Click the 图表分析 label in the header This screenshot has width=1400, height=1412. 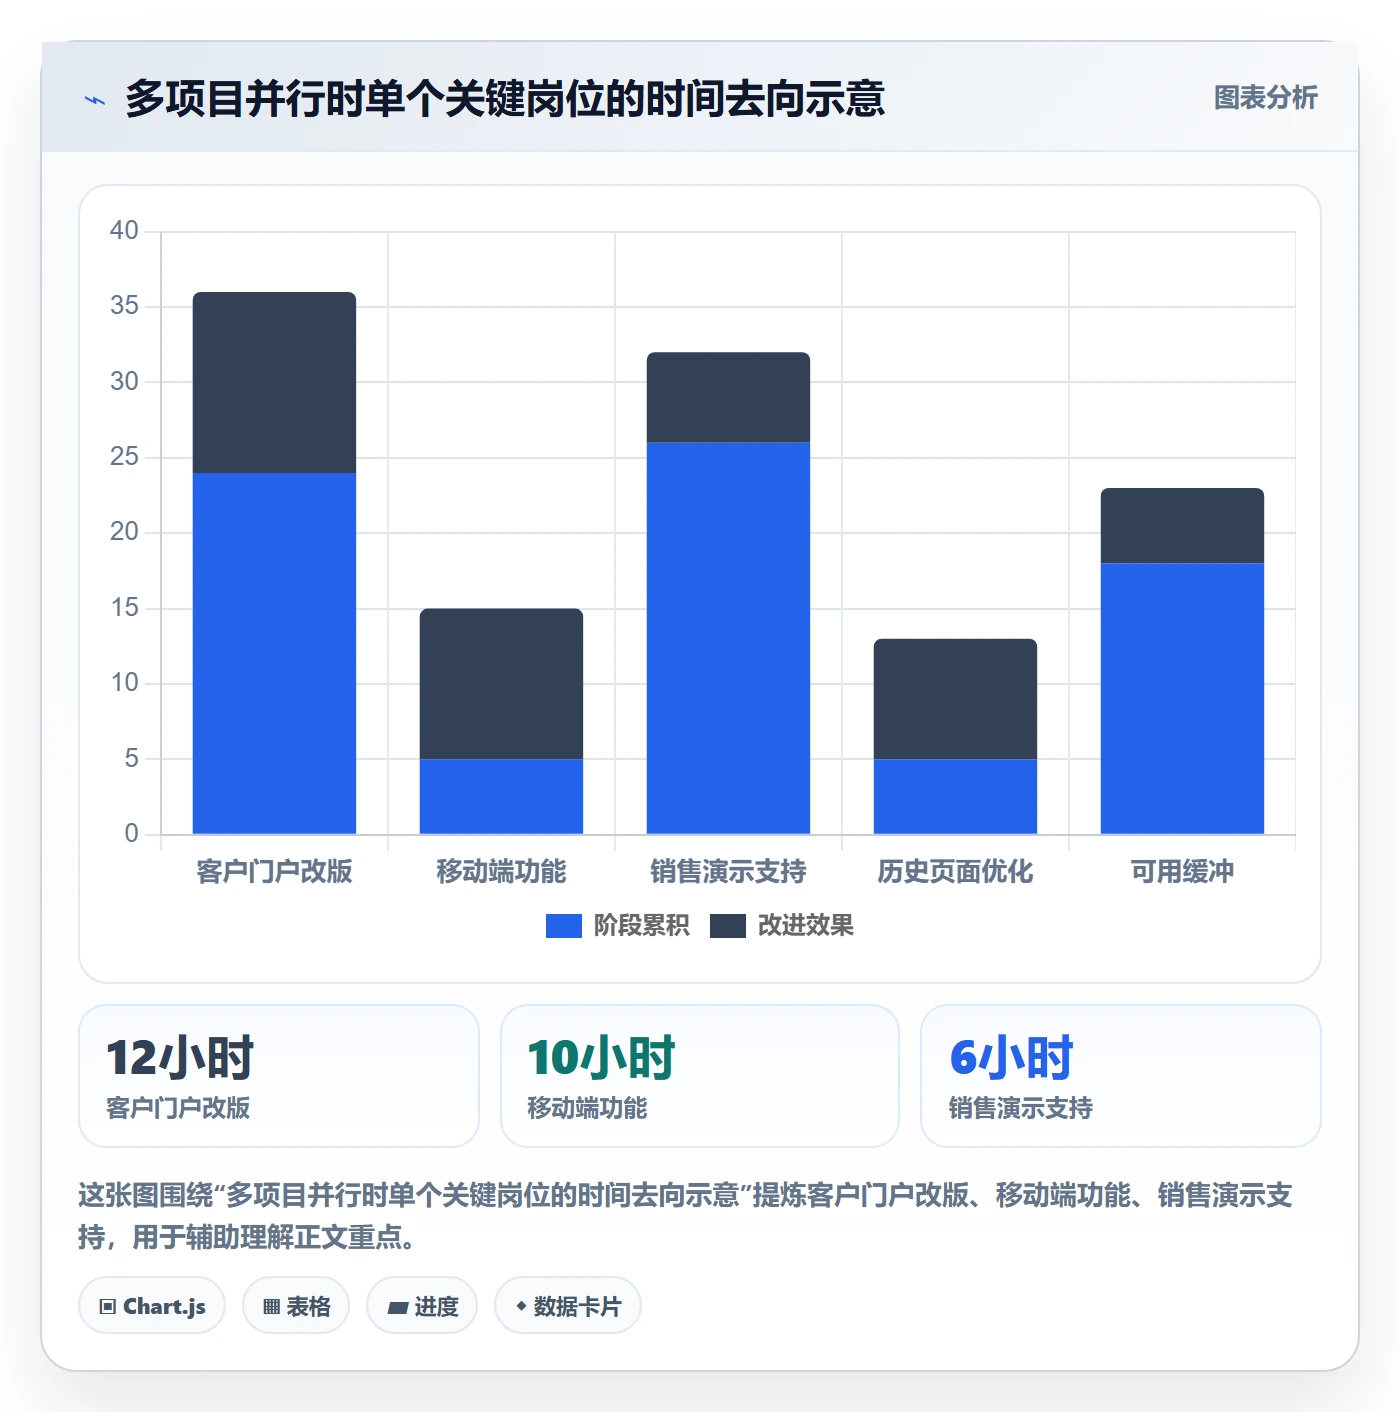click(x=1265, y=98)
